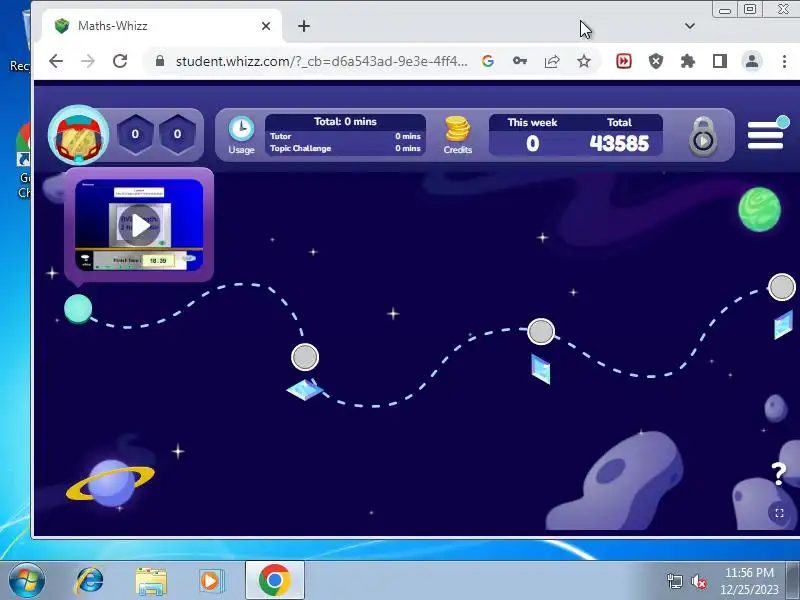The height and width of the screenshot is (600, 800).
Task: Select the grey path node above the flat blue crystal
Action: [x=305, y=357]
